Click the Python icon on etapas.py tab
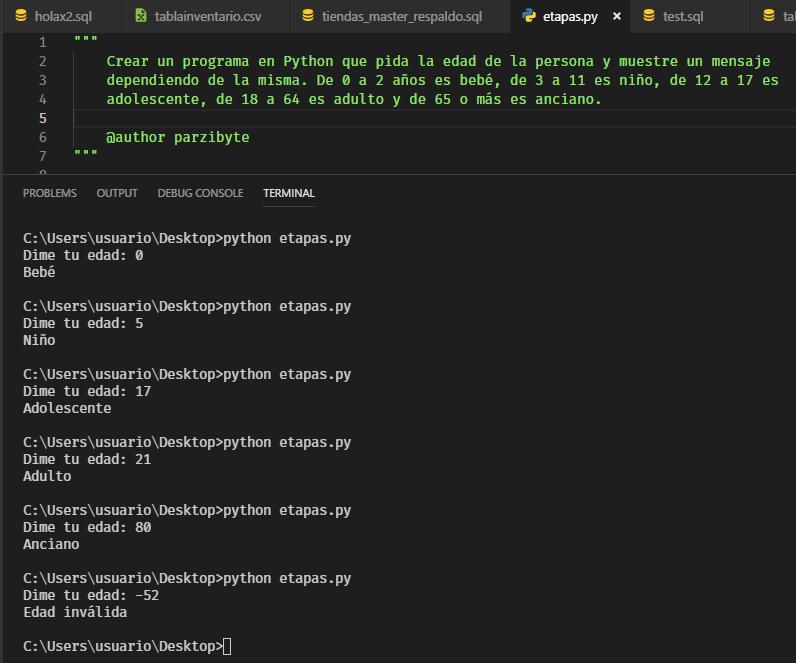Viewport: 796px width, 663px height. pos(529,16)
